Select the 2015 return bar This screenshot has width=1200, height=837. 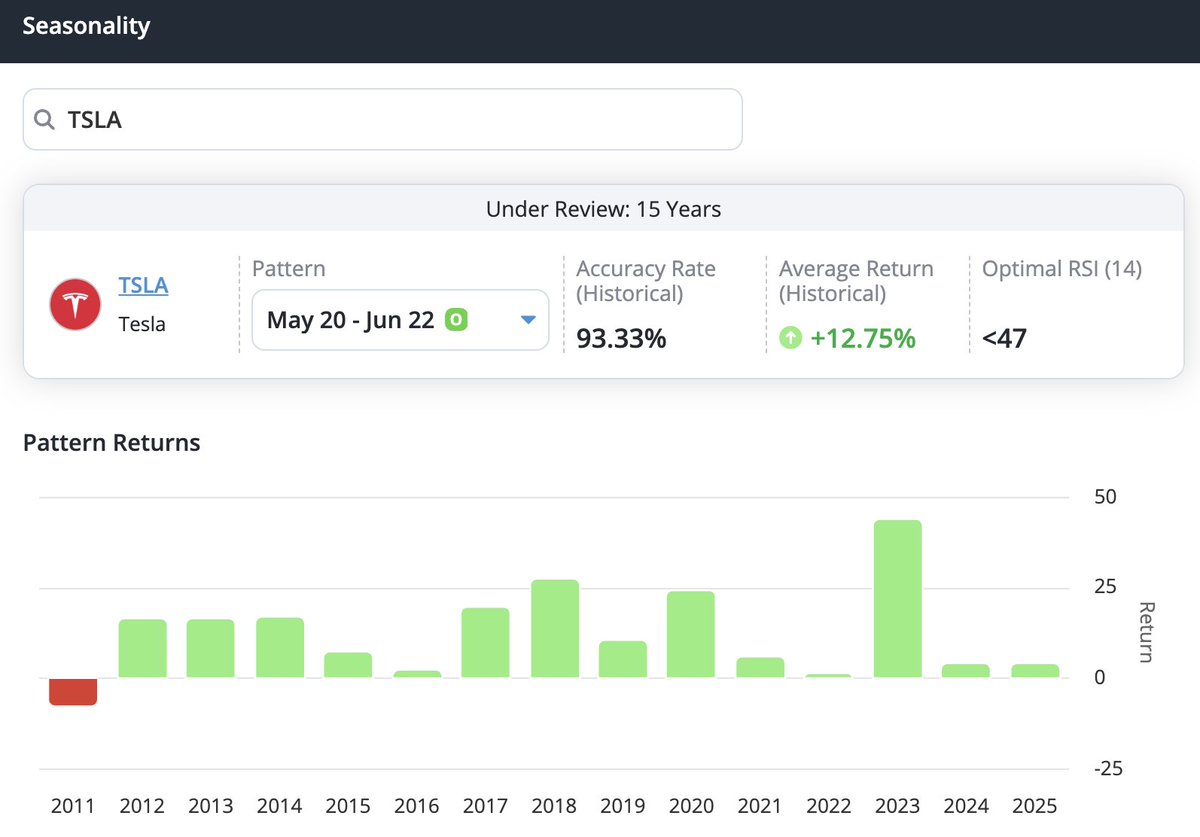click(x=348, y=665)
